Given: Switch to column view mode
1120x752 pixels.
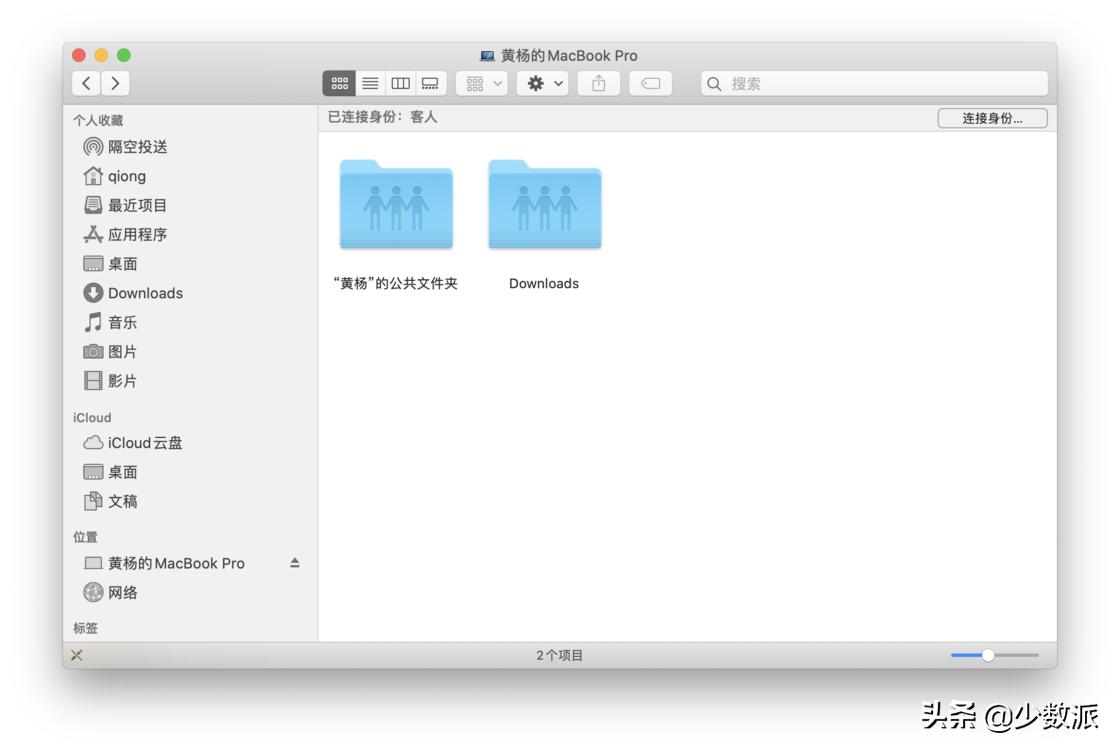Looking at the screenshot, I should [x=400, y=84].
